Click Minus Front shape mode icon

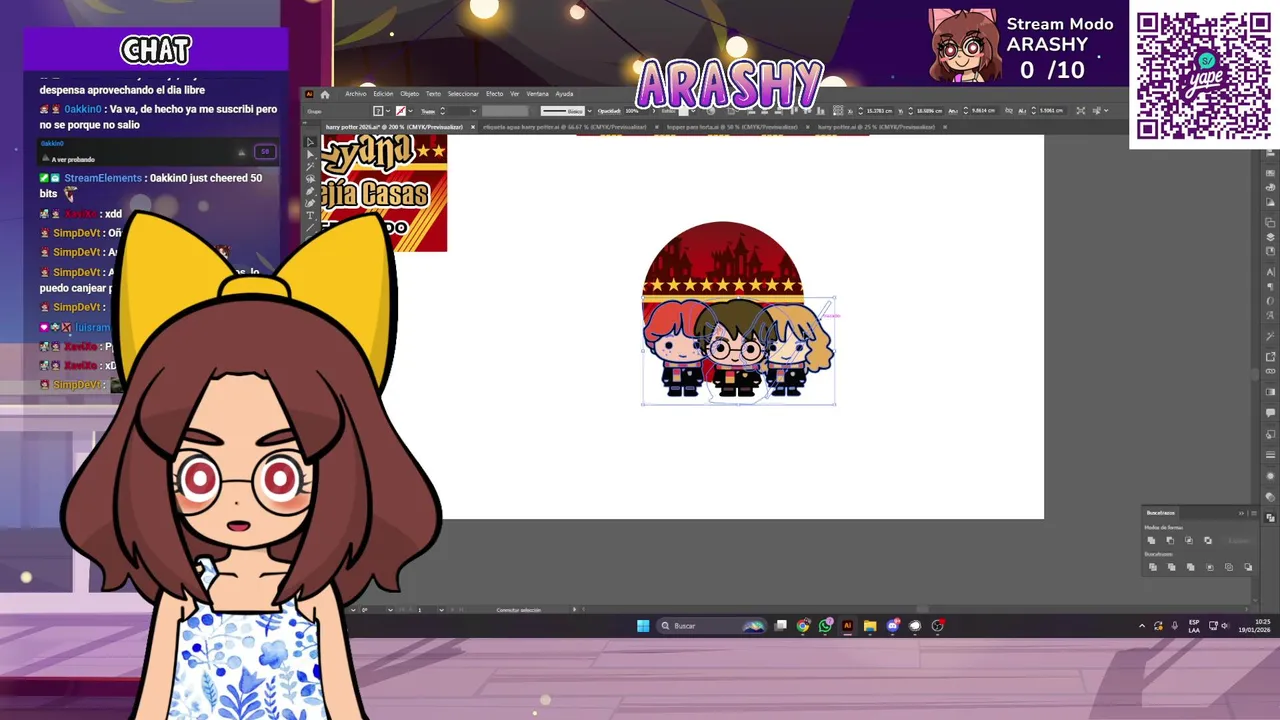point(1170,540)
